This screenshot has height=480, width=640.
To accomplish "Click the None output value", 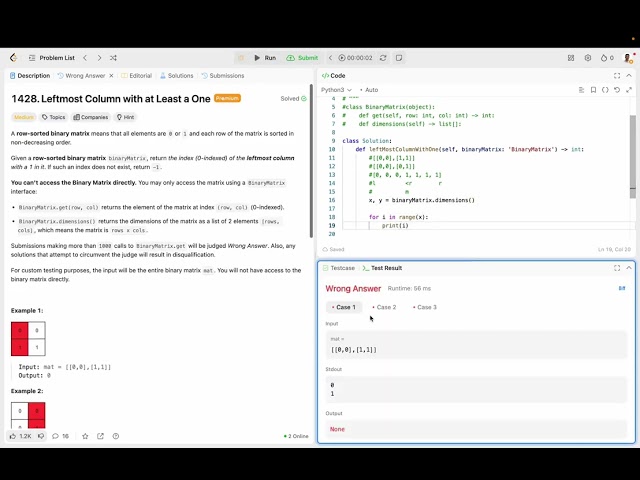I will 337,429.
